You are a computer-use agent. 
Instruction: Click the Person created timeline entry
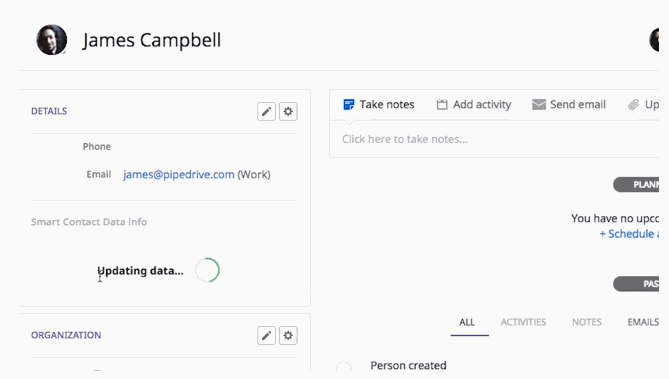[x=408, y=365]
